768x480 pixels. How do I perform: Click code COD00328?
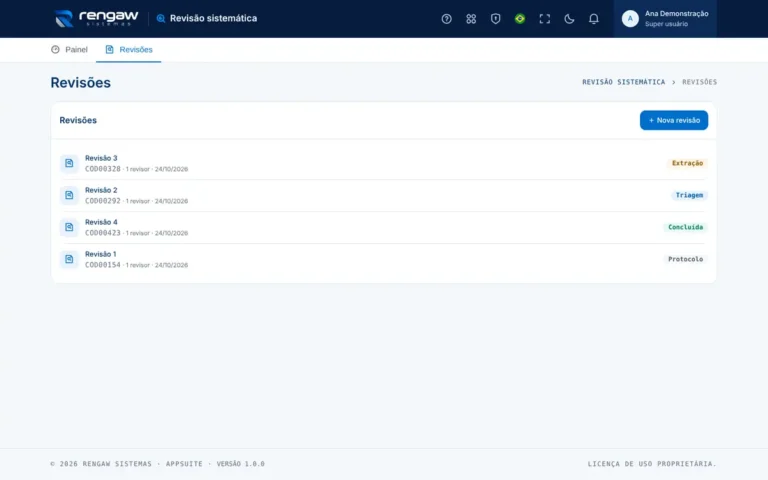[x=102, y=168]
